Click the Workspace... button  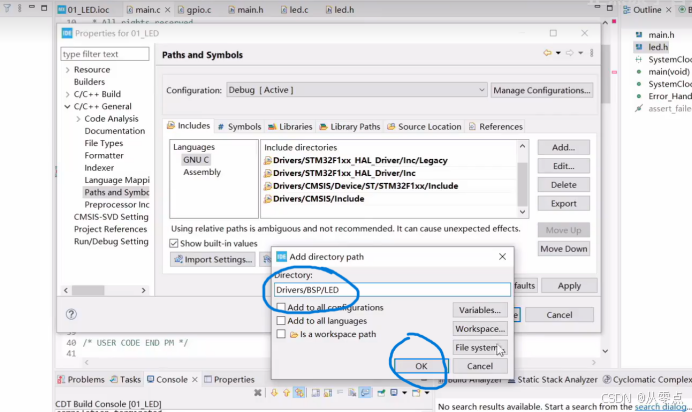[x=480, y=329]
